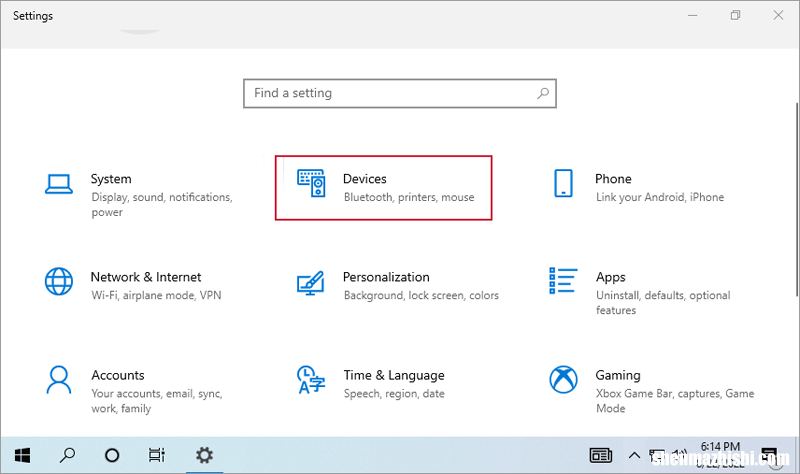Focus the Find a setting field
This screenshot has width=800, height=474.
(399, 93)
